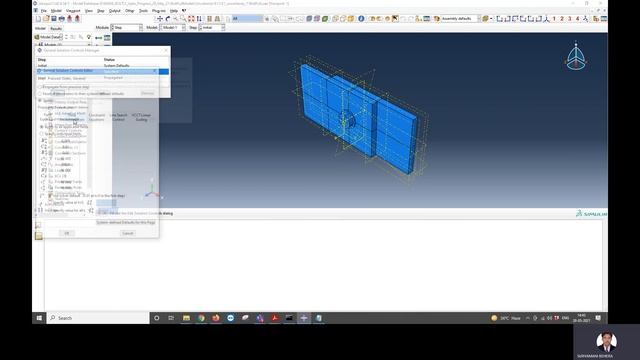Click the view triad compass in the viewport
Screen dimensions: 640x360
tap(576, 57)
